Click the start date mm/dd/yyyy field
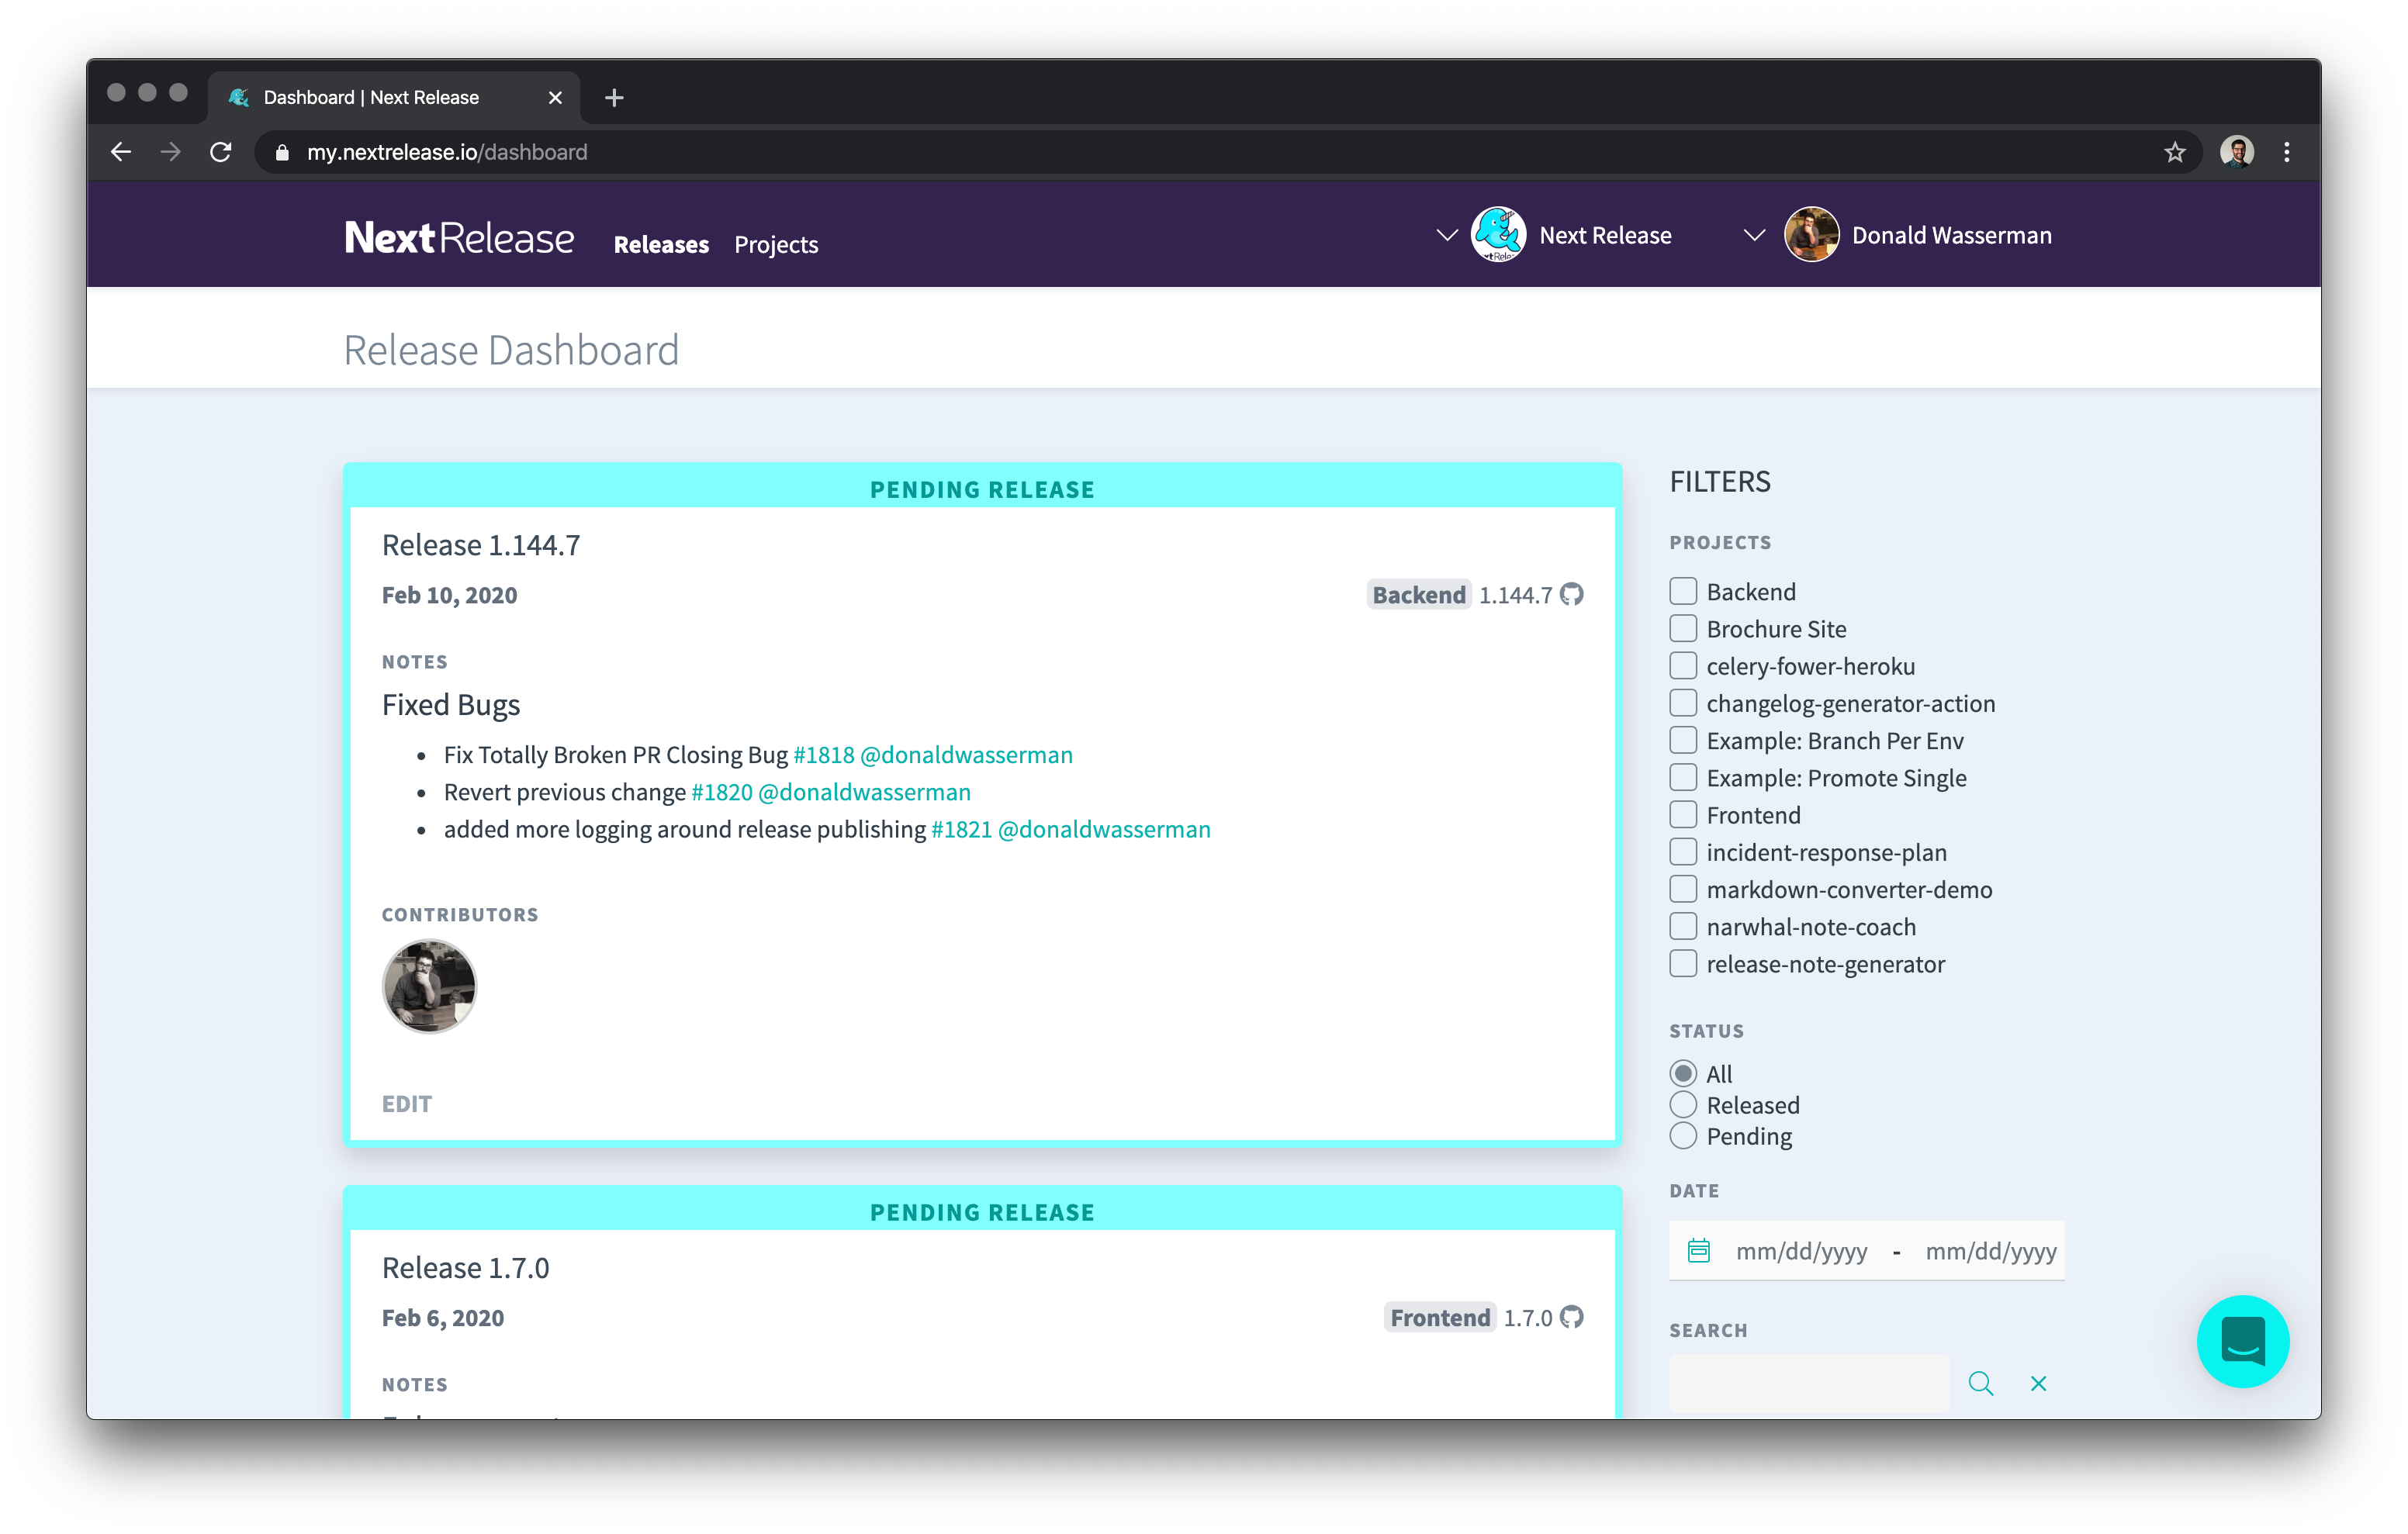This screenshot has width=2408, height=1534. 1801,1252
